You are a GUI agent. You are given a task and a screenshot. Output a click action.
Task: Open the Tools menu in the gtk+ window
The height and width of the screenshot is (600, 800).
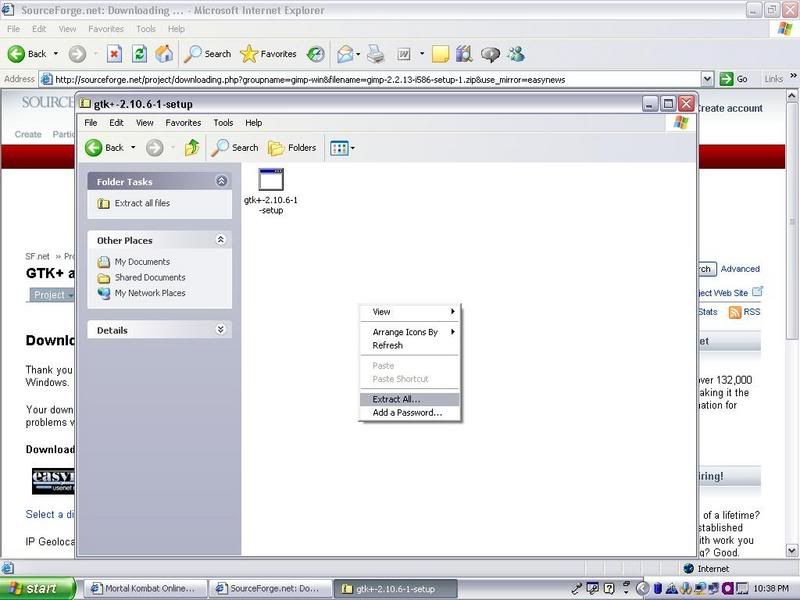(223, 123)
